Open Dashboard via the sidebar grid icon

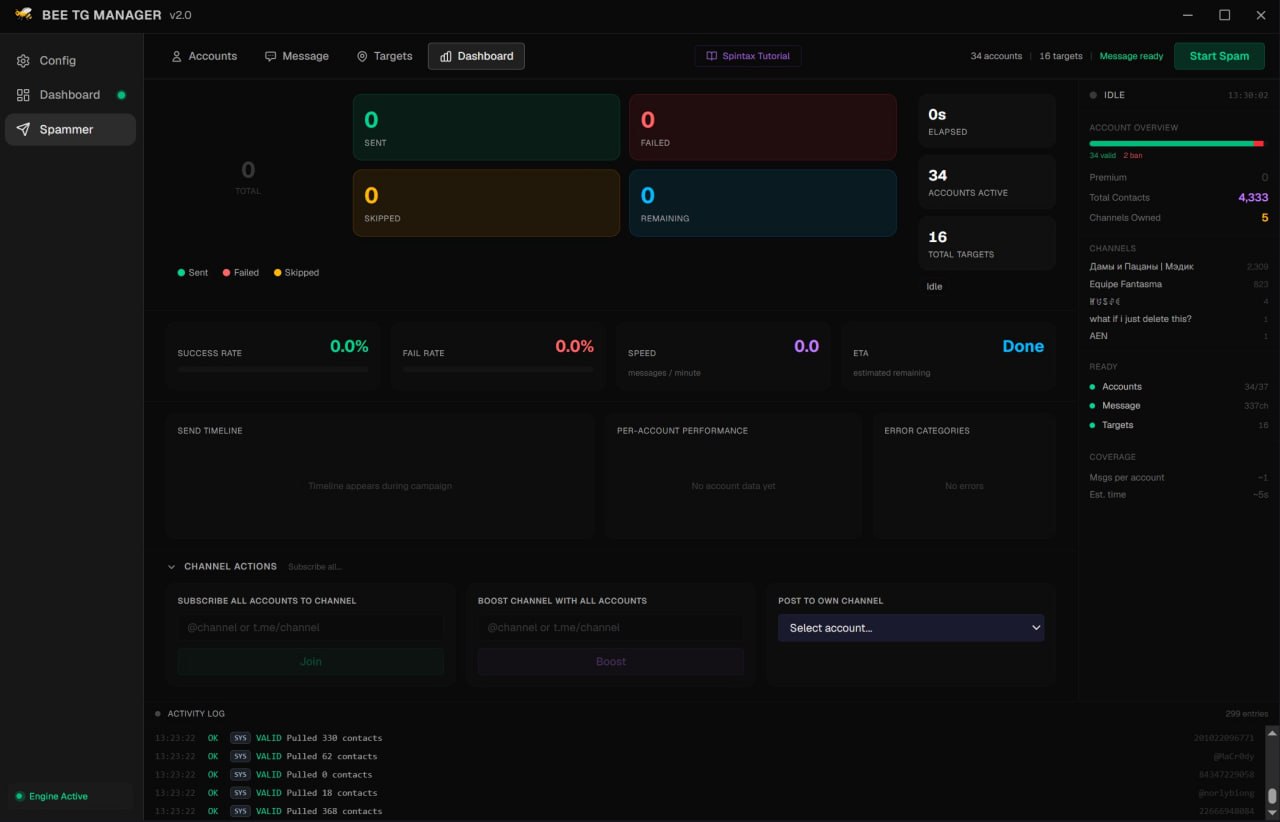pyautogui.click(x=23, y=95)
